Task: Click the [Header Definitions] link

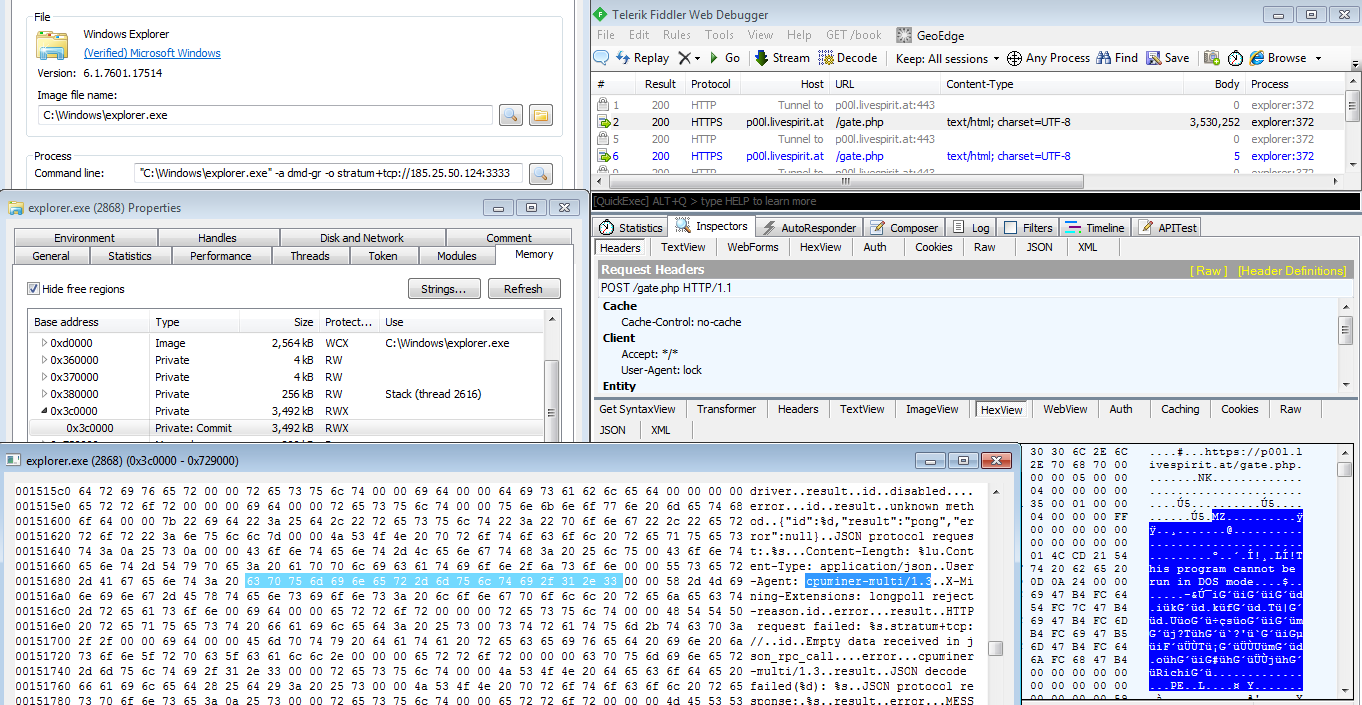Action: [1292, 271]
